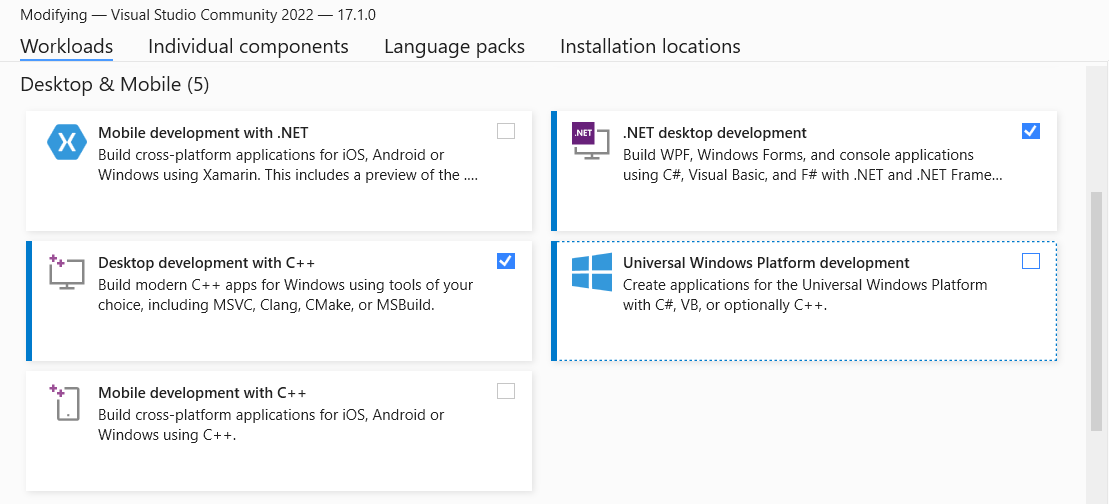Viewport: 1109px width, 504px height.
Task: Select the Workloads tab
Action: click(x=66, y=46)
